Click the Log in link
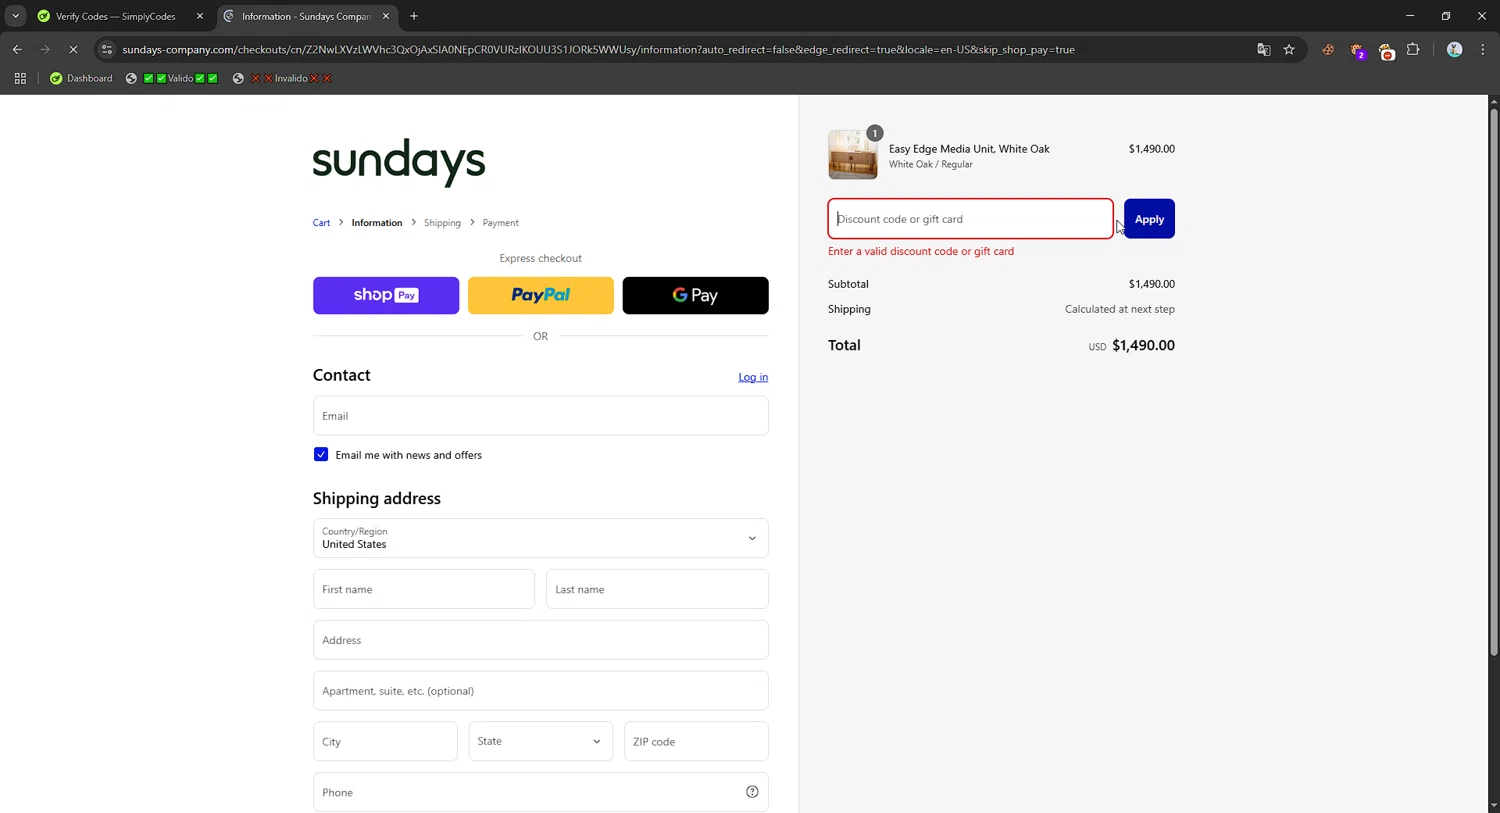 point(753,377)
